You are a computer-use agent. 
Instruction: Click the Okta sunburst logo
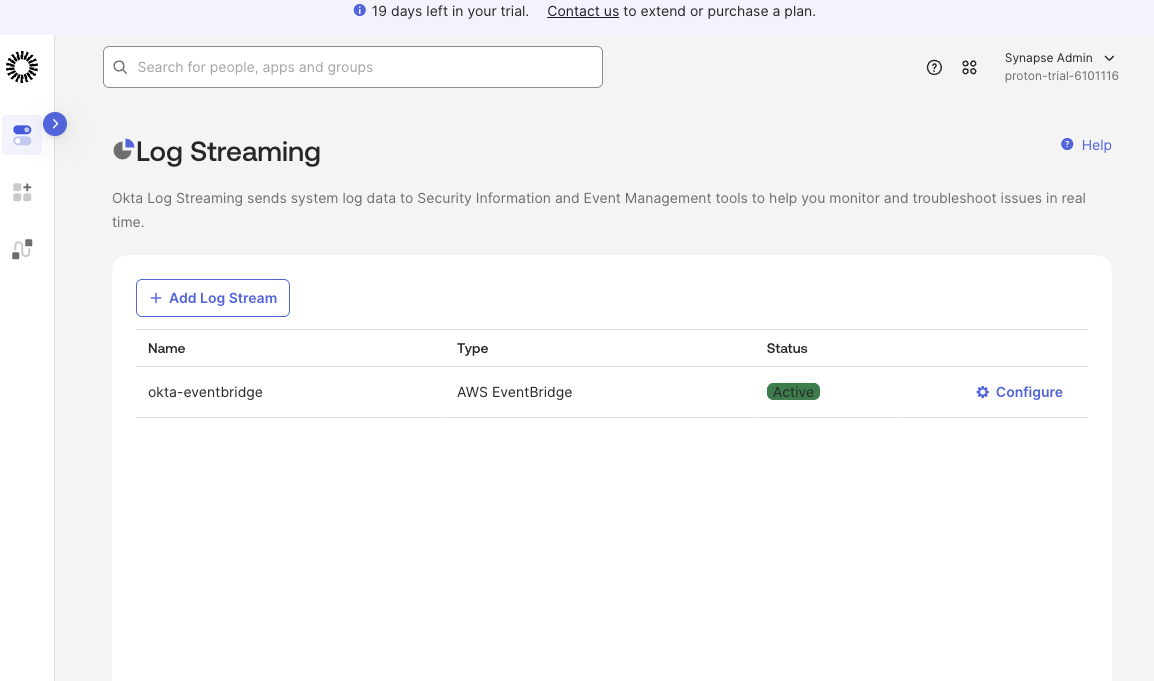(x=22, y=67)
